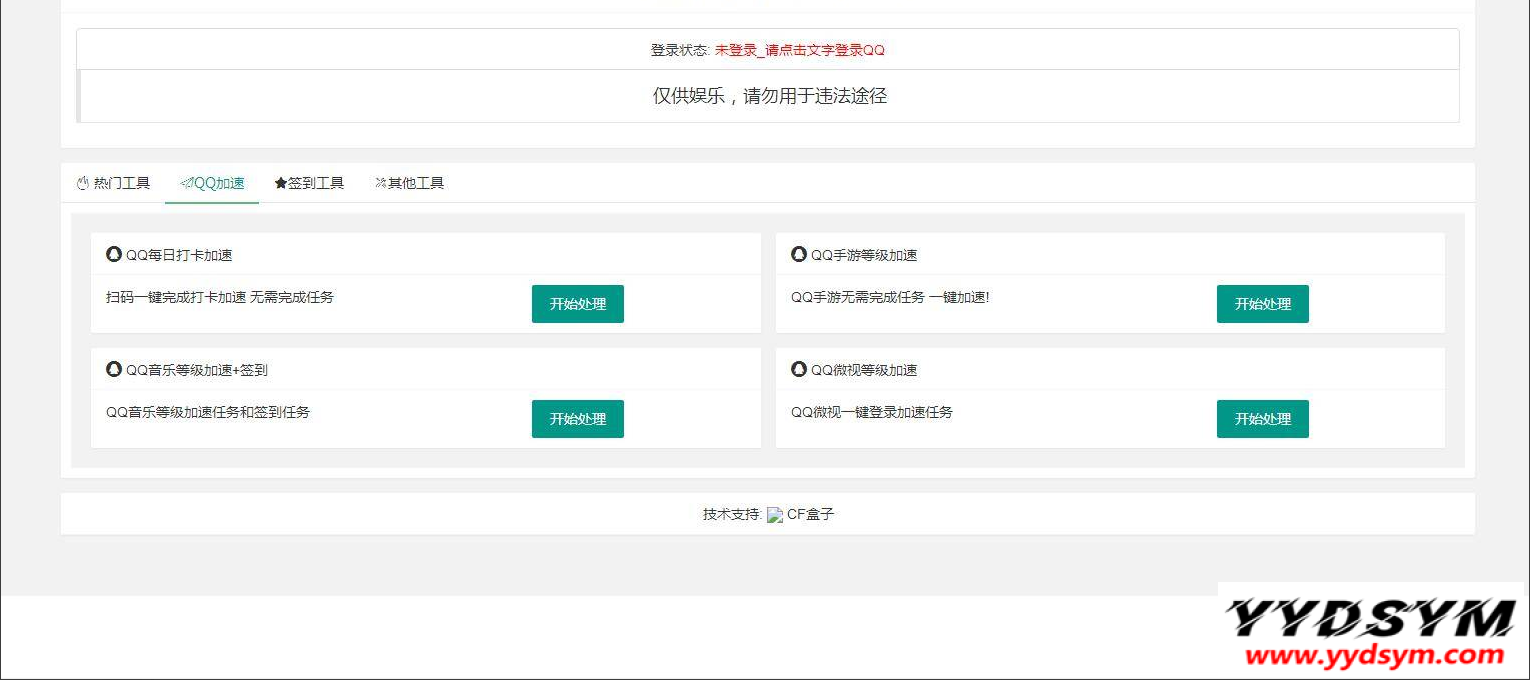Switch to the QQ加速 tab
The height and width of the screenshot is (680, 1530).
pyautogui.click(x=212, y=183)
